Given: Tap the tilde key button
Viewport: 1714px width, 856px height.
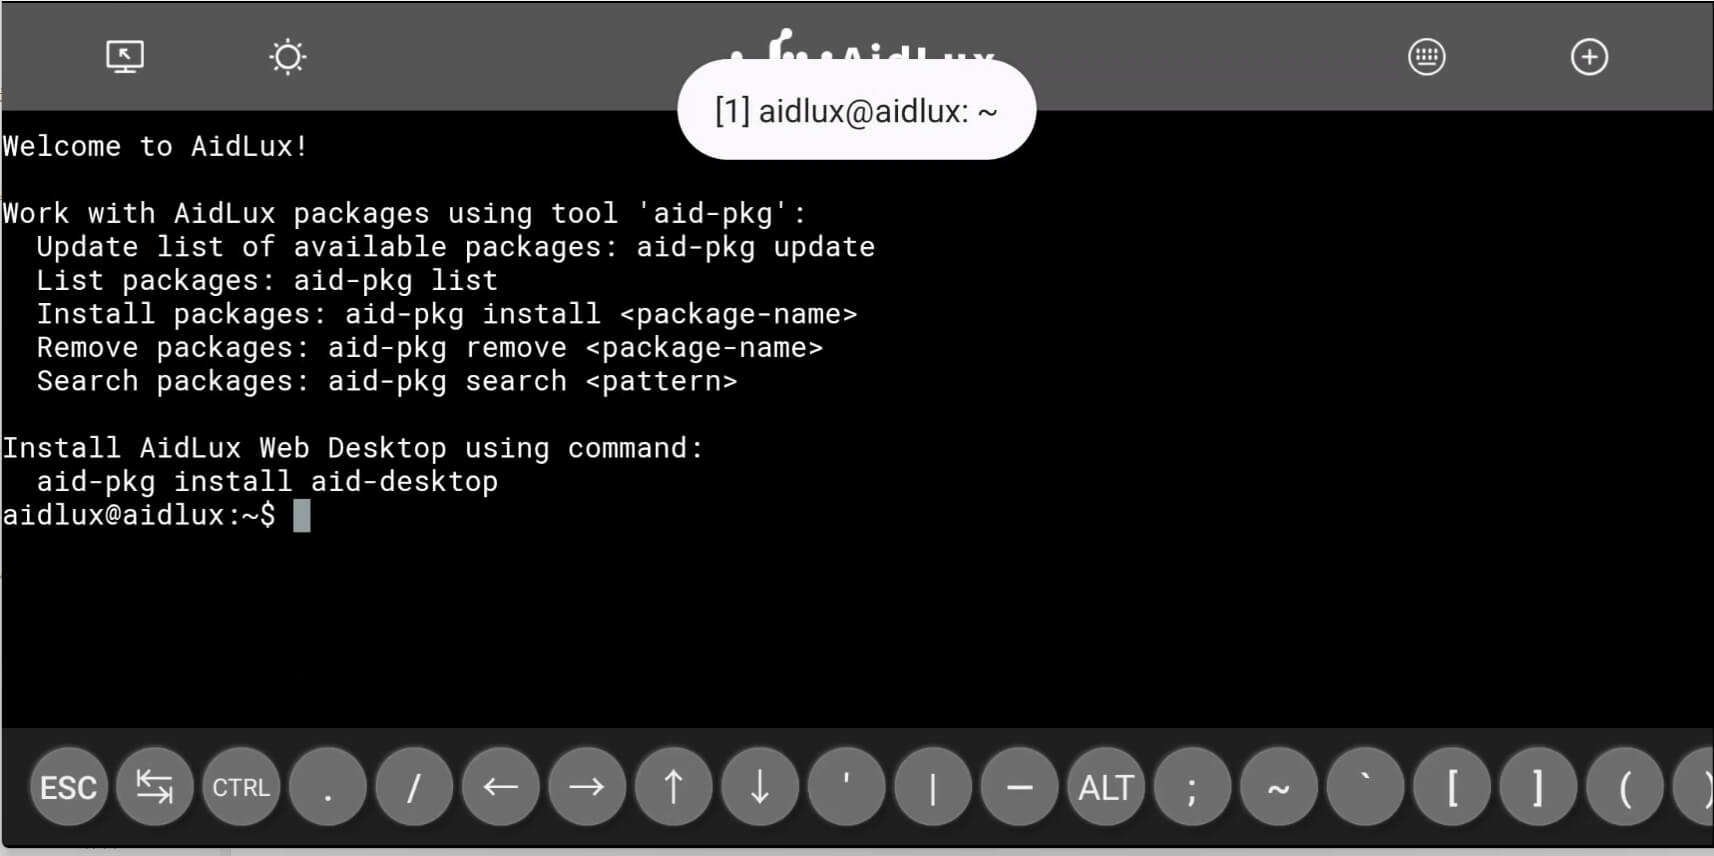Looking at the screenshot, I should click(x=1278, y=787).
